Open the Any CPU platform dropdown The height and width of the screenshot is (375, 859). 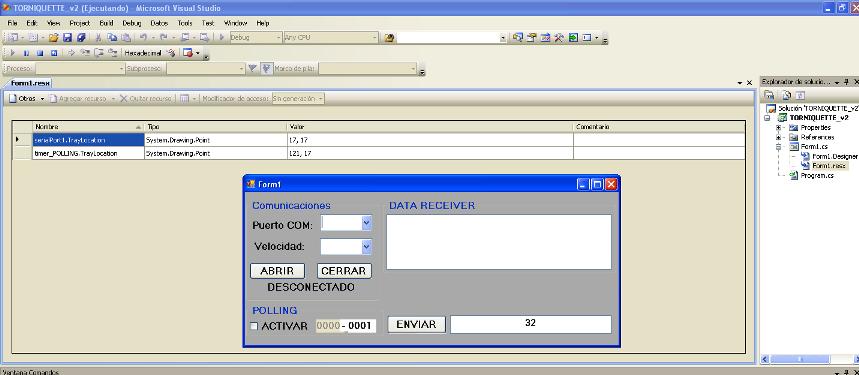(x=330, y=38)
